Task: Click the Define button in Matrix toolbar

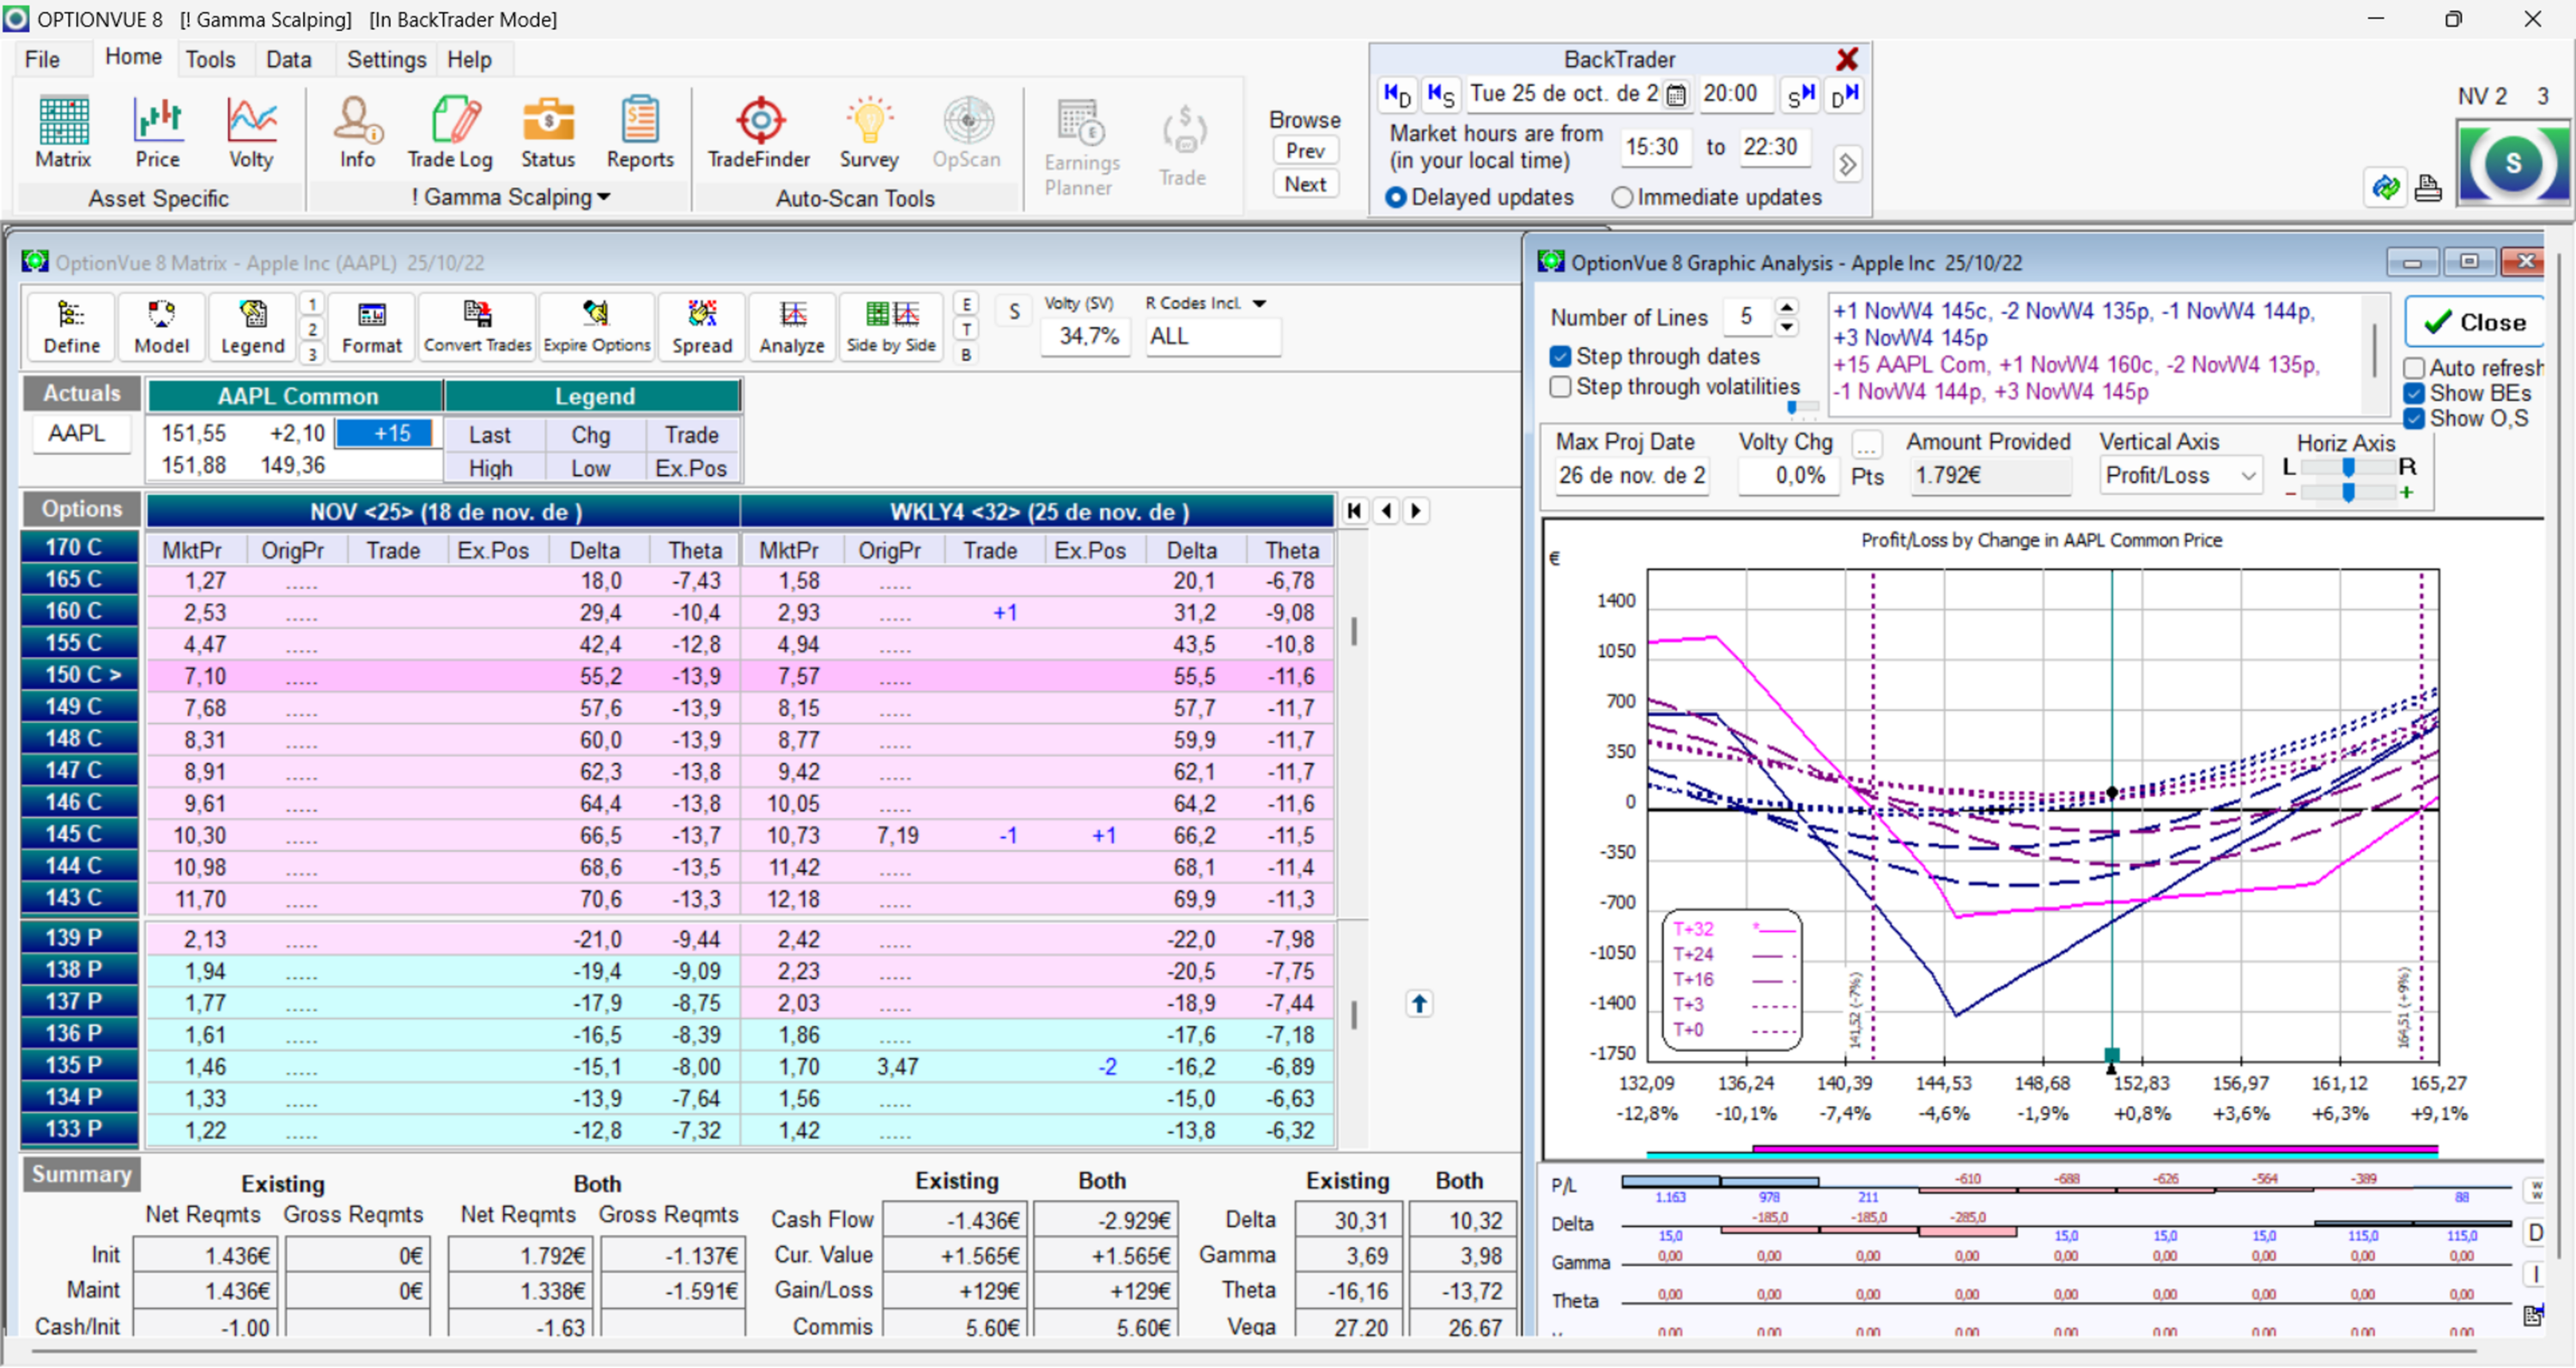Action: [72, 327]
